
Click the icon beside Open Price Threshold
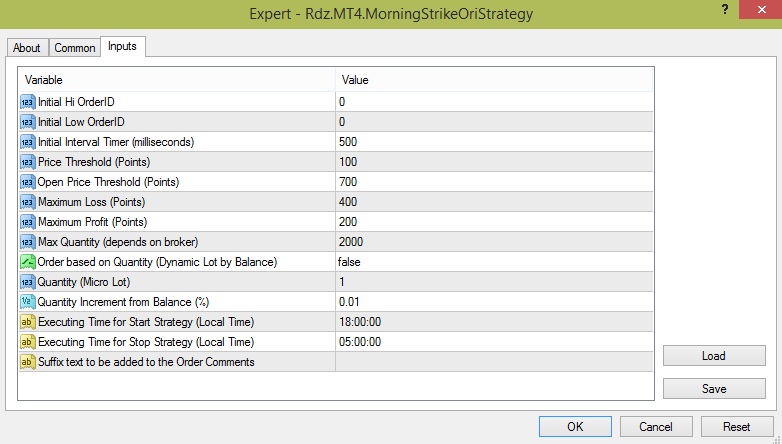click(27, 182)
